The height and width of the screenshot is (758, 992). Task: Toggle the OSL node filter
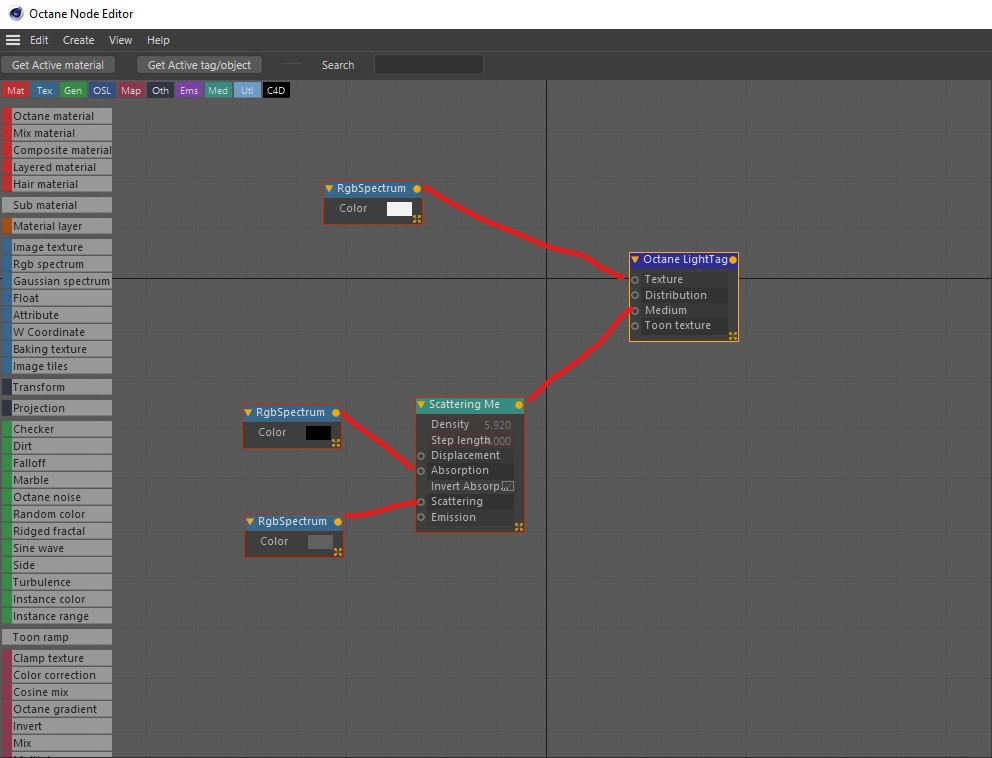[x=102, y=90]
